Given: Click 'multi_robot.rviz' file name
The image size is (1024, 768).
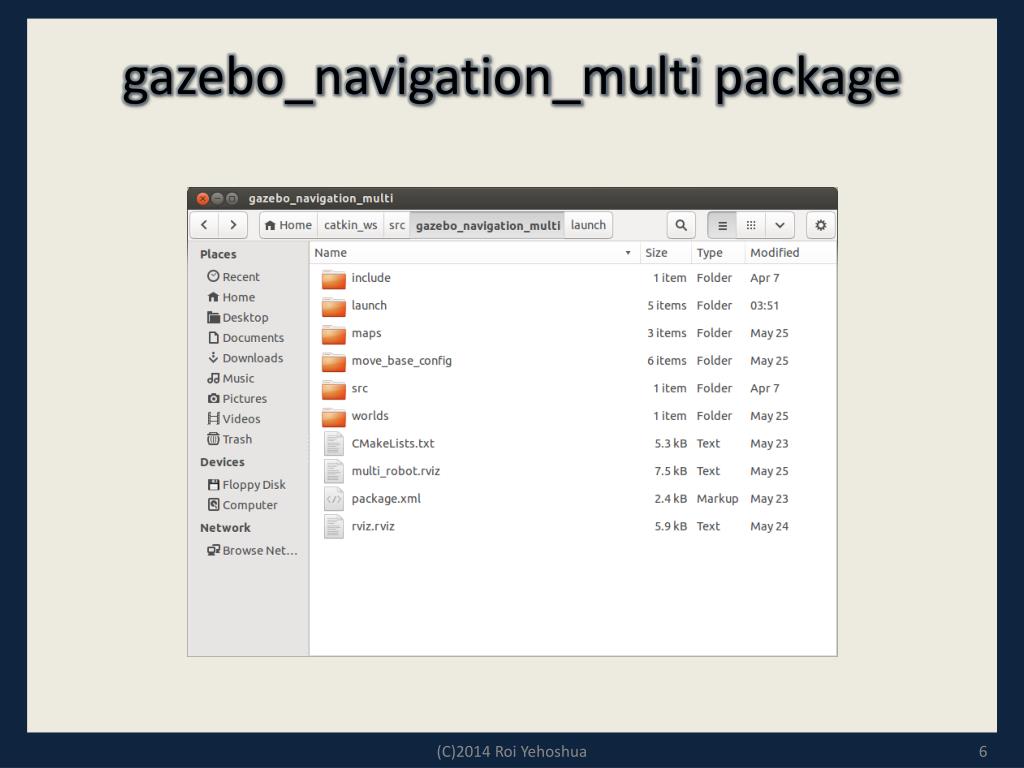Looking at the screenshot, I should coord(396,471).
